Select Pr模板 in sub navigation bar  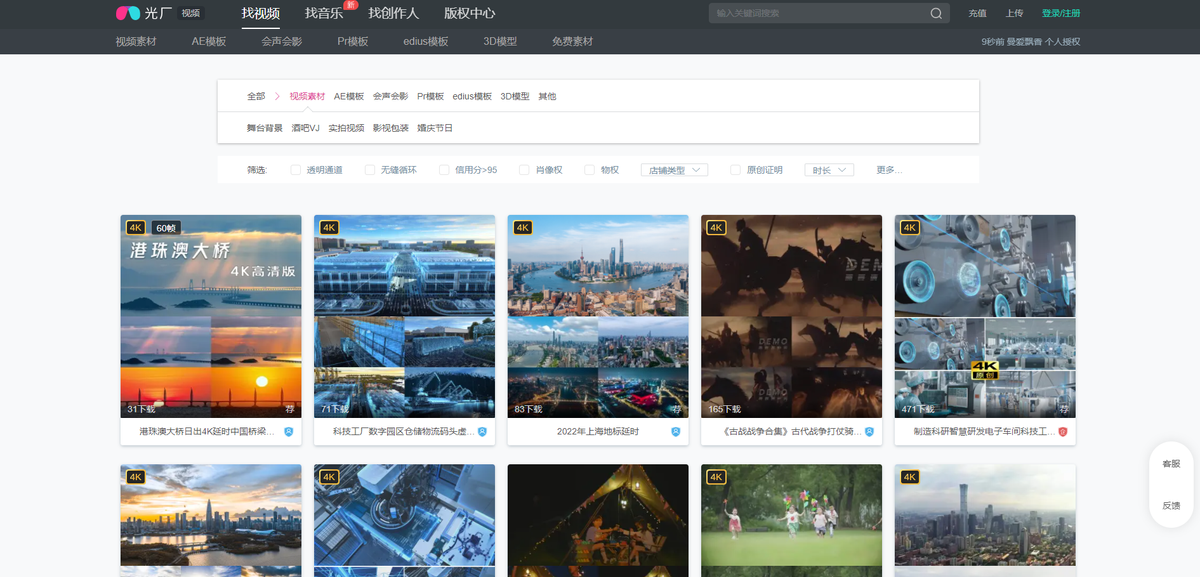coord(352,42)
